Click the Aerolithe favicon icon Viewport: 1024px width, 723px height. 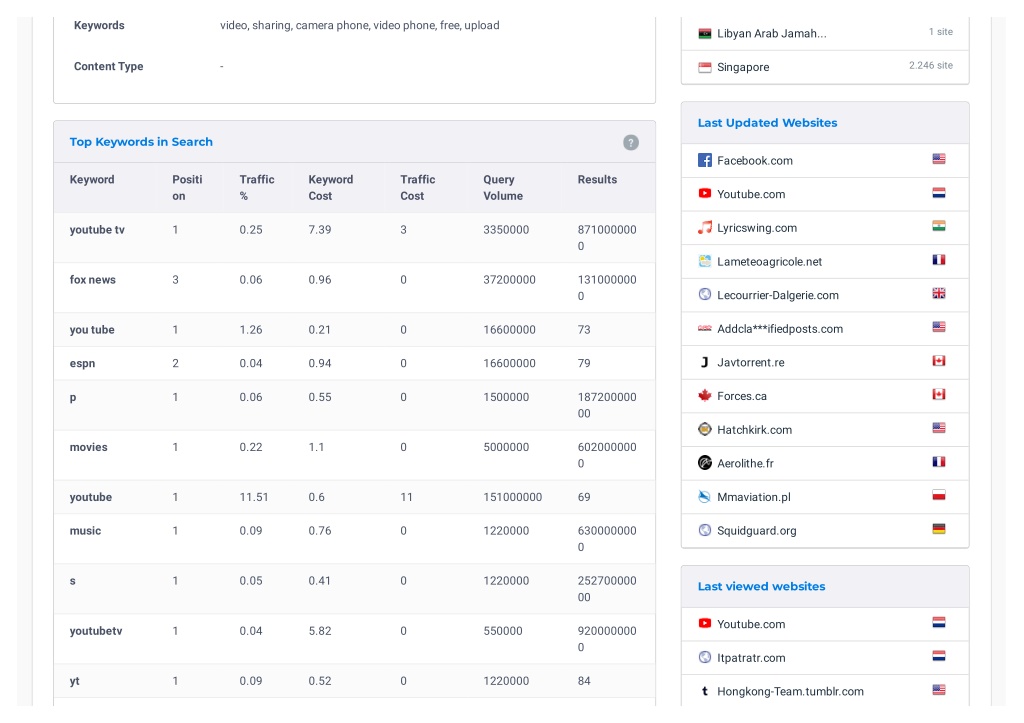(x=705, y=463)
